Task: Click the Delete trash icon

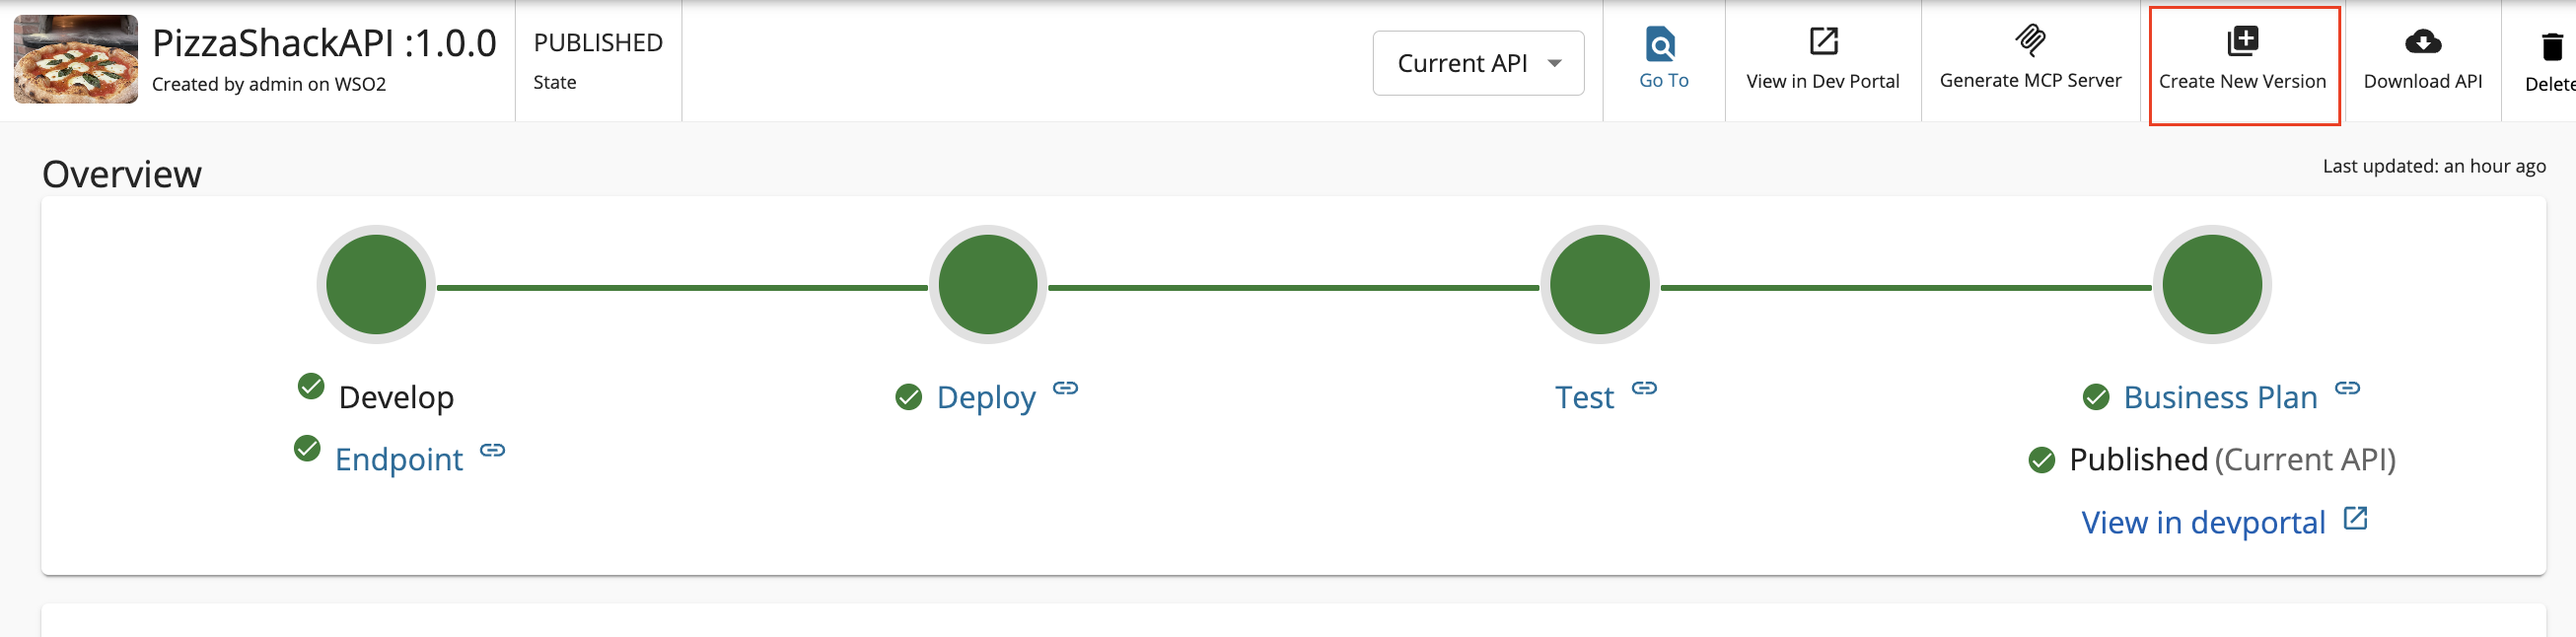Action: click(x=2552, y=47)
